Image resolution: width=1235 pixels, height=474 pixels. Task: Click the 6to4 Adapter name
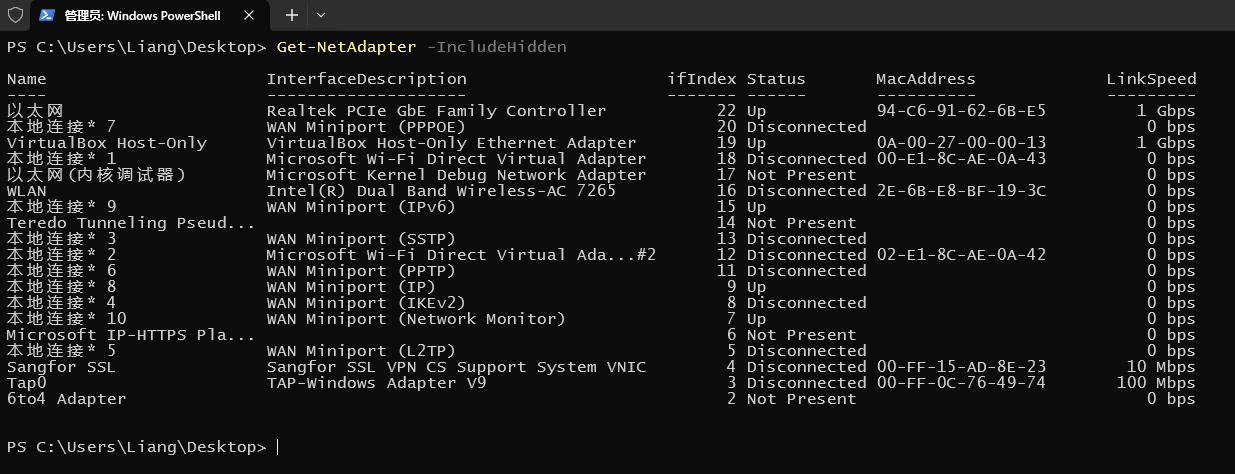click(x=66, y=399)
